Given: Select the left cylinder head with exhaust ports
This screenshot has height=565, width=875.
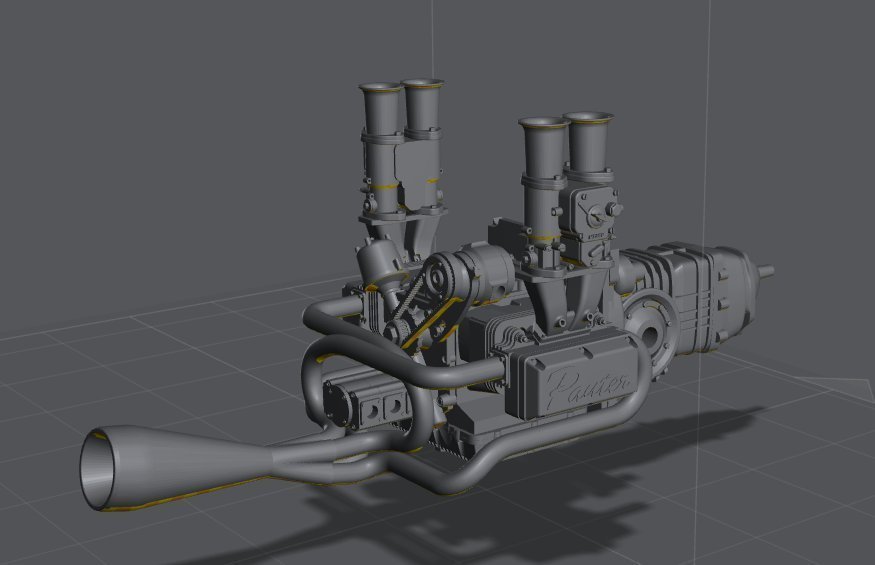Looking at the screenshot, I should 365,400.
